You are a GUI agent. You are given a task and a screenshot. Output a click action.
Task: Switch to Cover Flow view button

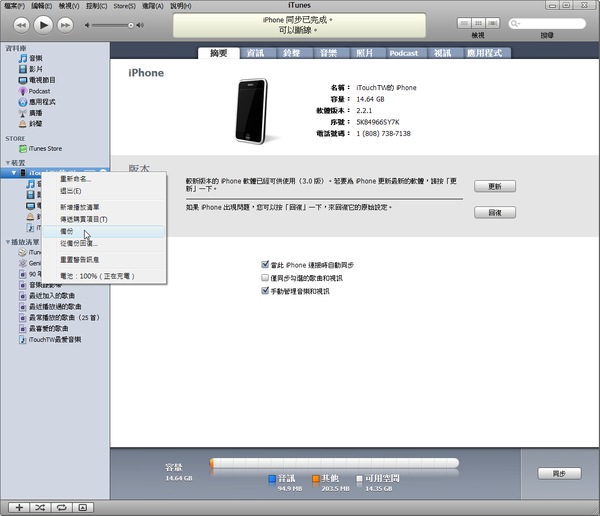click(x=493, y=23)
